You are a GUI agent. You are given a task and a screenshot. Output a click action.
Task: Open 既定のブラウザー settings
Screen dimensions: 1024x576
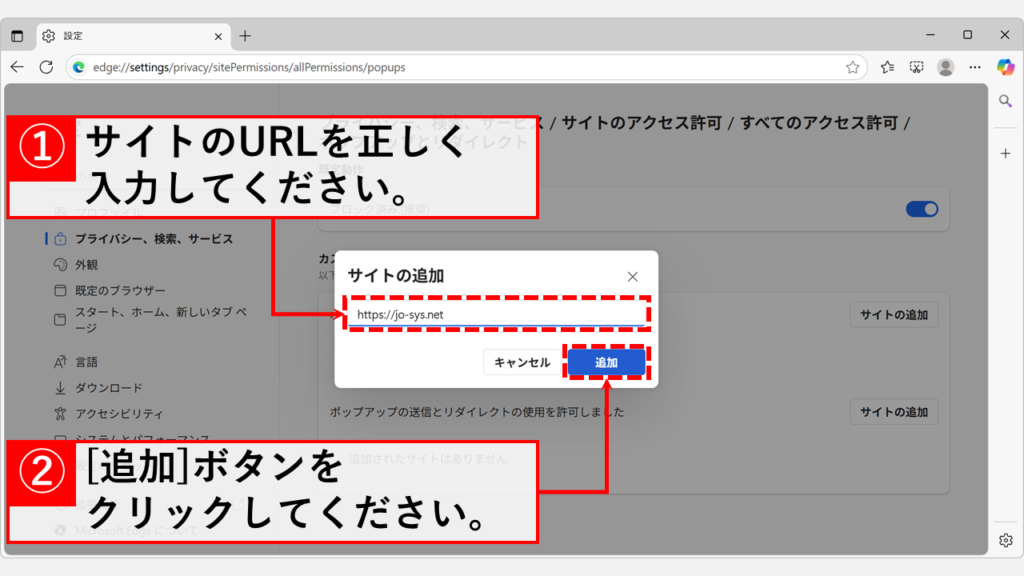pos(120,291)
